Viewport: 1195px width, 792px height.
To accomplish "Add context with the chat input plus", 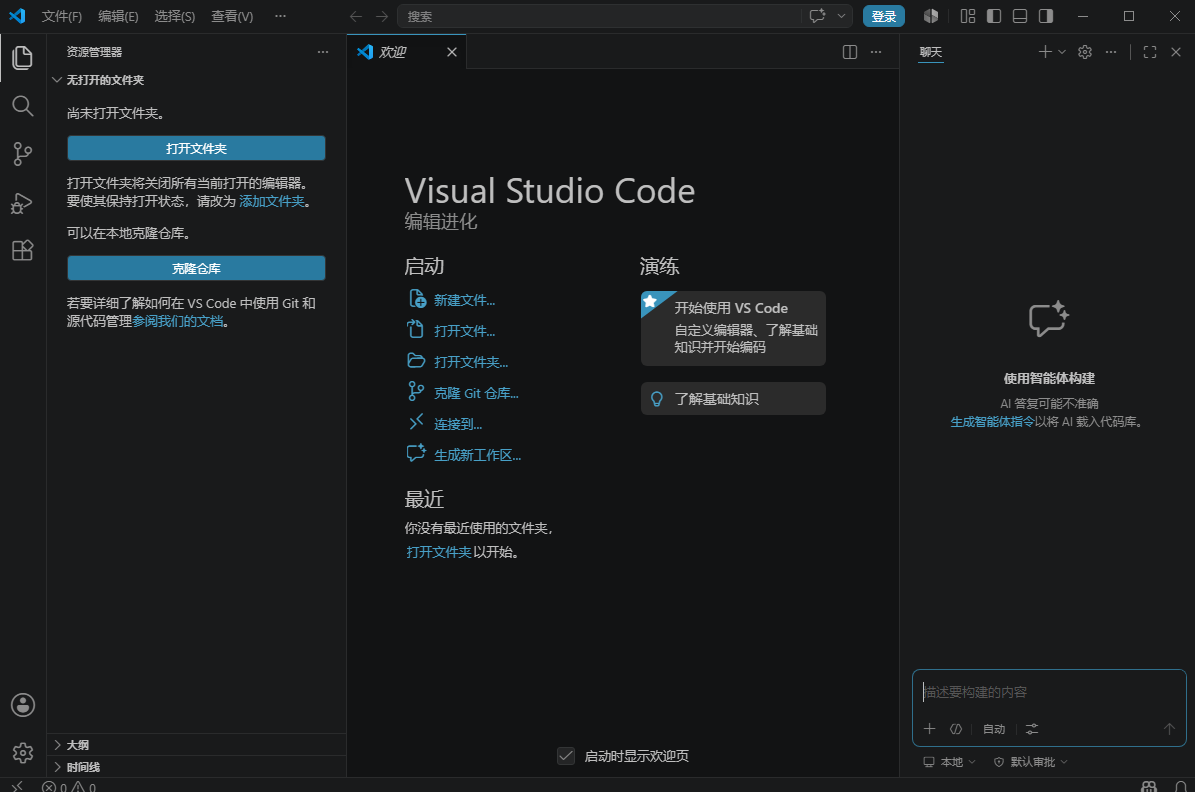I will pyautogui.click(x=929, y=729).
